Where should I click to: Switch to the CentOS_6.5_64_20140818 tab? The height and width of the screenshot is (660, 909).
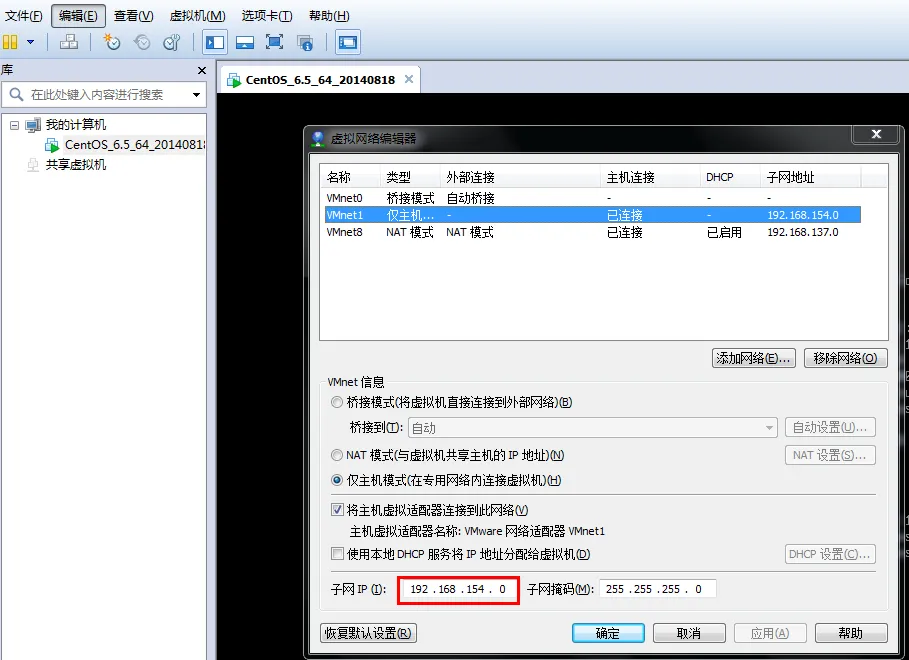click(x=320, y=79)
